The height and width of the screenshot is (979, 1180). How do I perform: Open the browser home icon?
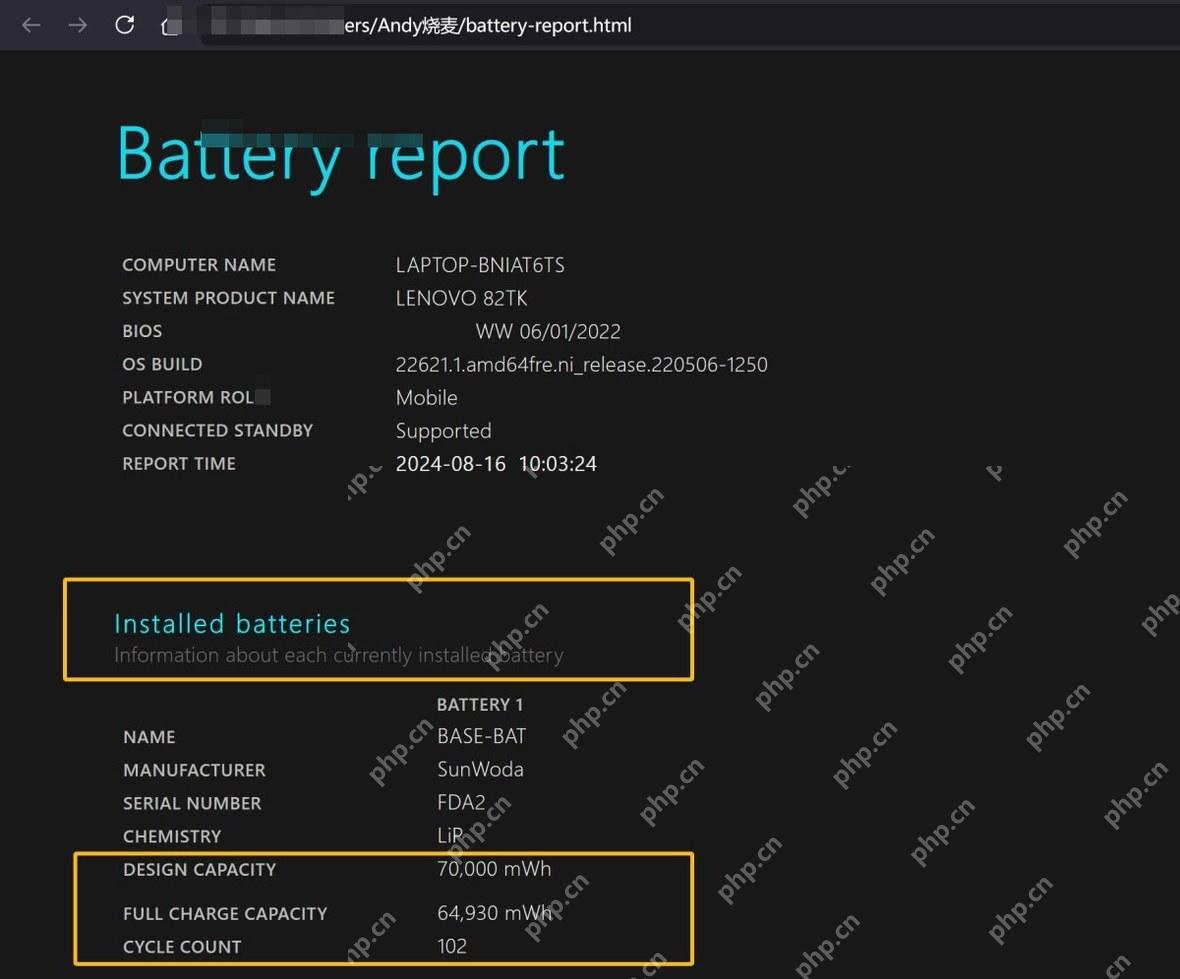(171, 26)
